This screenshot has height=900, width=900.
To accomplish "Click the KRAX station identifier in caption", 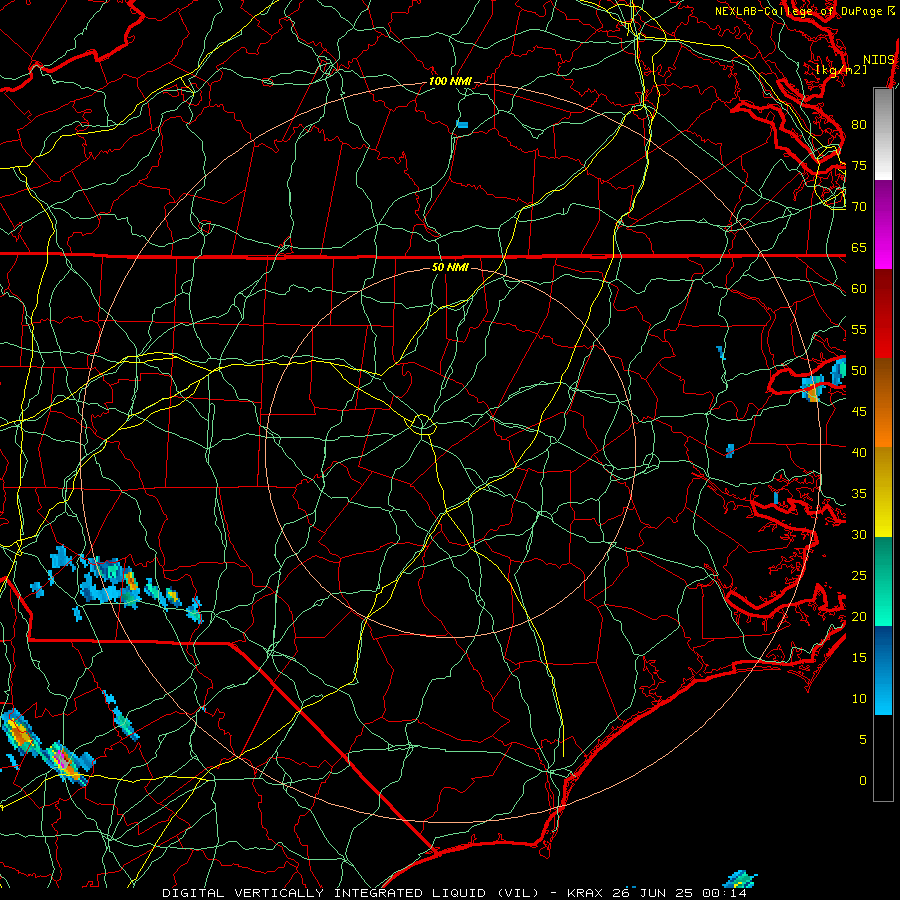I will click(x=584, y=893).
